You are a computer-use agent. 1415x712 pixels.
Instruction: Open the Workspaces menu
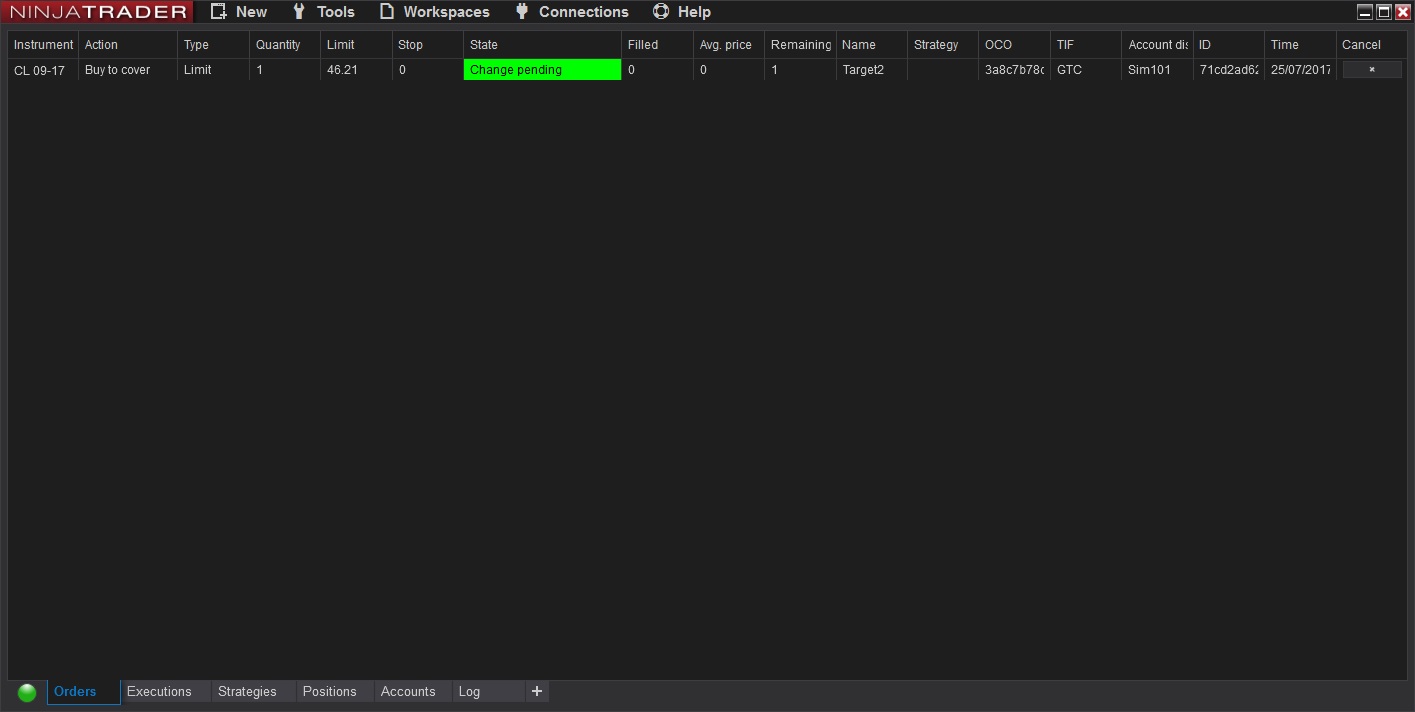[x=435, y=12]
